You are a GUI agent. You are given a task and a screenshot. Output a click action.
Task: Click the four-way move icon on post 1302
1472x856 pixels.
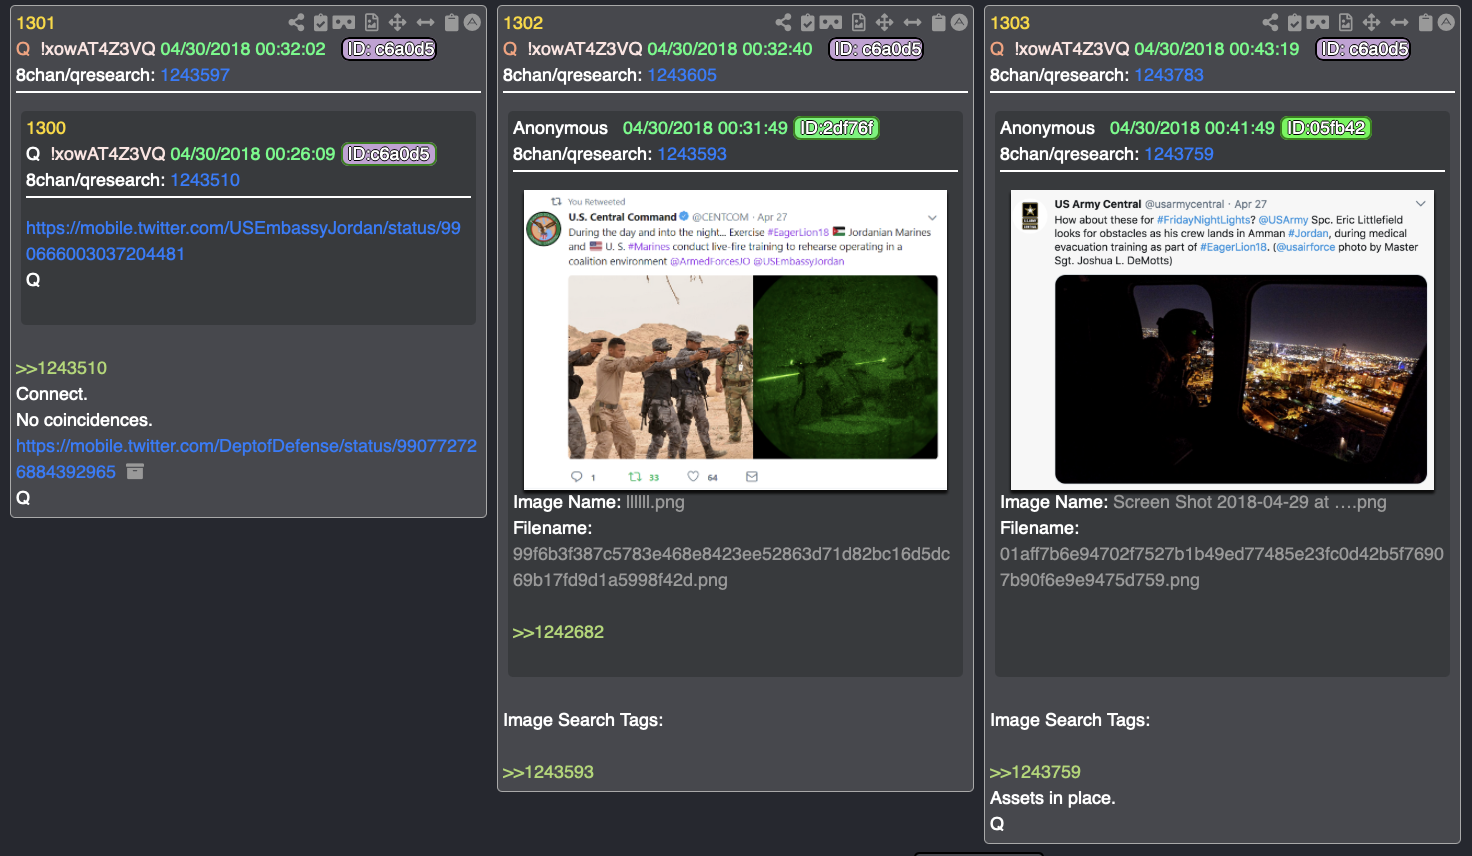point(885,22)
